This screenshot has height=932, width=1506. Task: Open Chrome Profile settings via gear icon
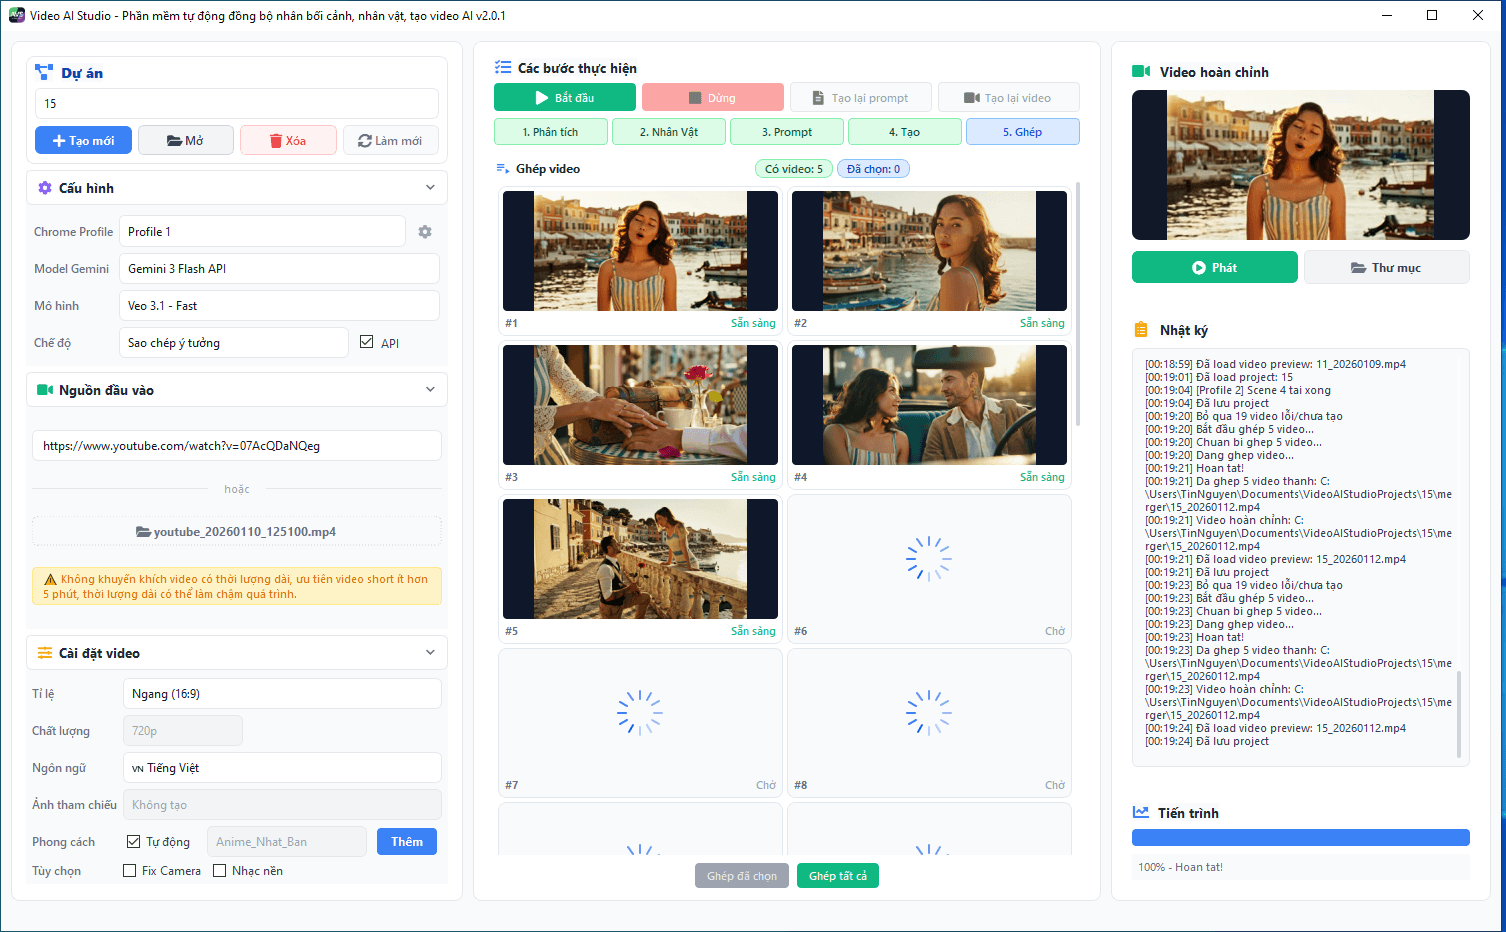[x=424, y=231]
